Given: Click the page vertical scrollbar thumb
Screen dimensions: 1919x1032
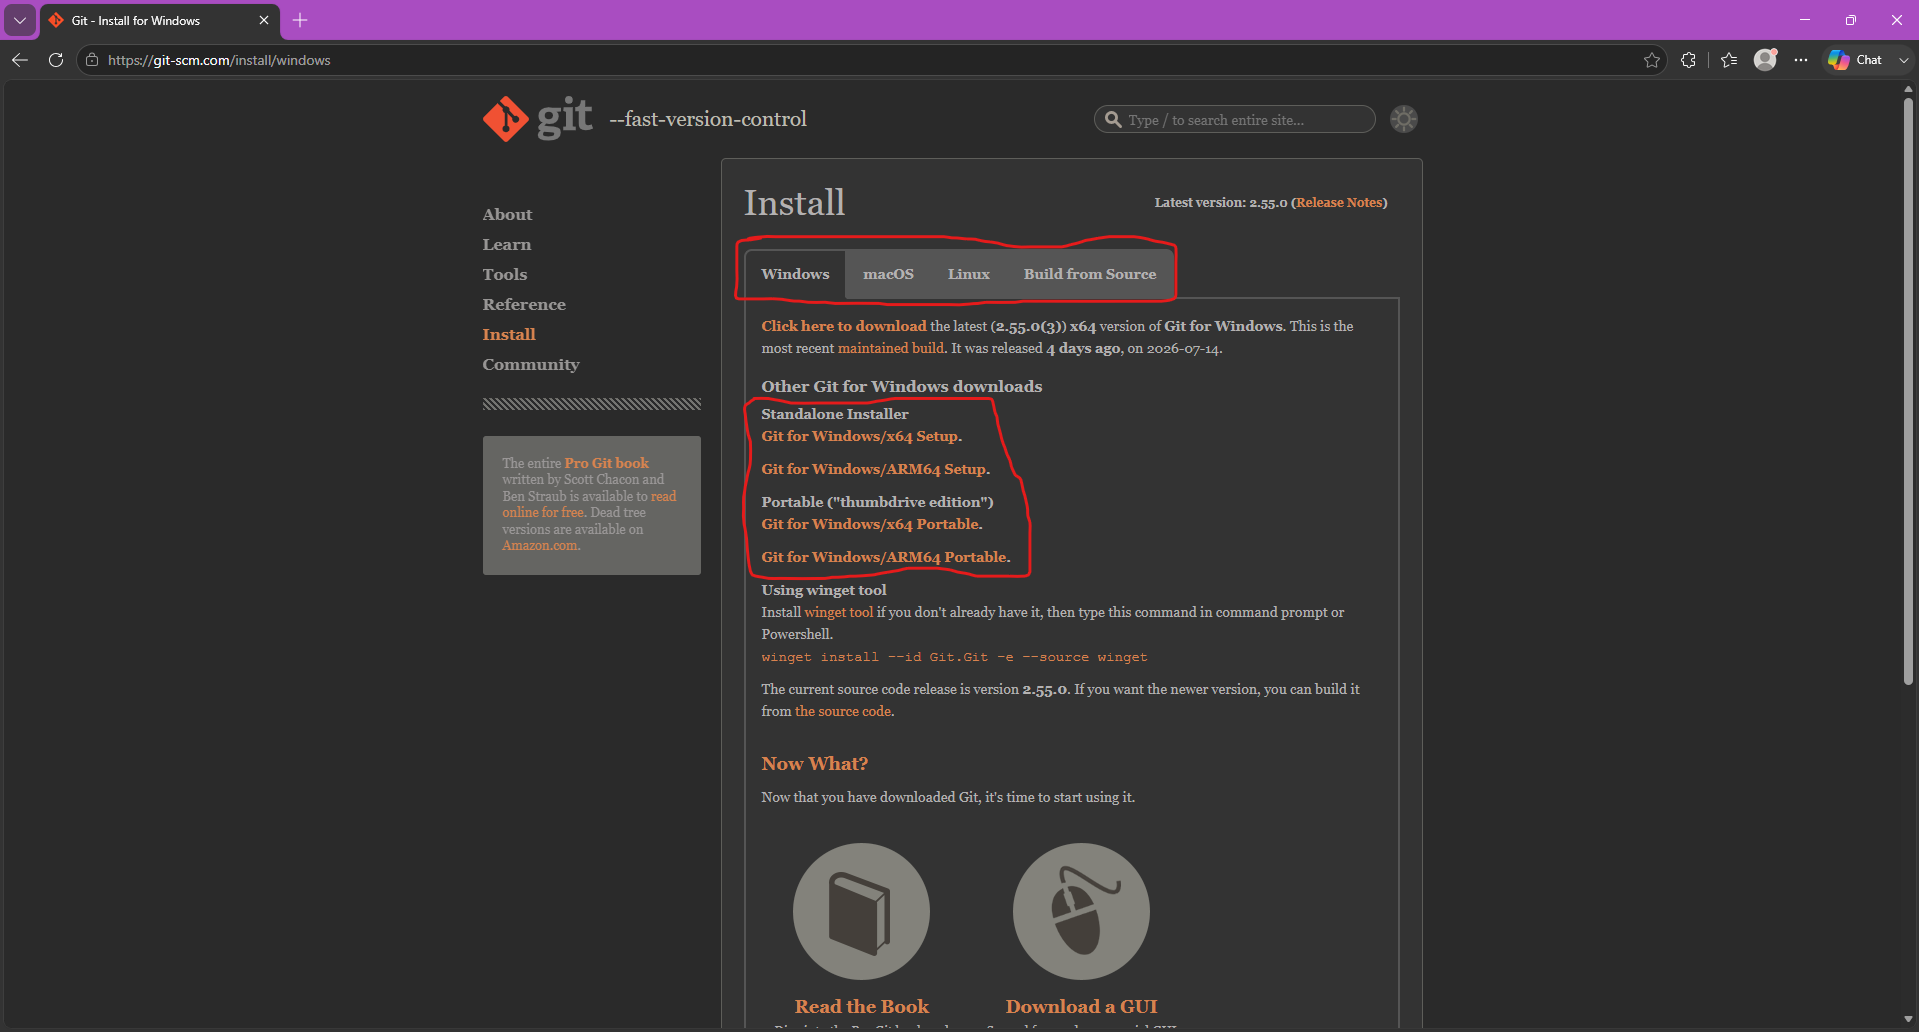Looking at the screenshot, I should pos(1908,390).
